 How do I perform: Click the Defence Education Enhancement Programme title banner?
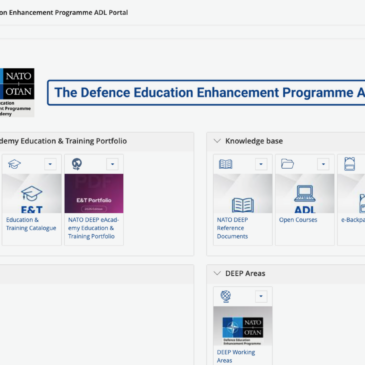tap(206, 93)
